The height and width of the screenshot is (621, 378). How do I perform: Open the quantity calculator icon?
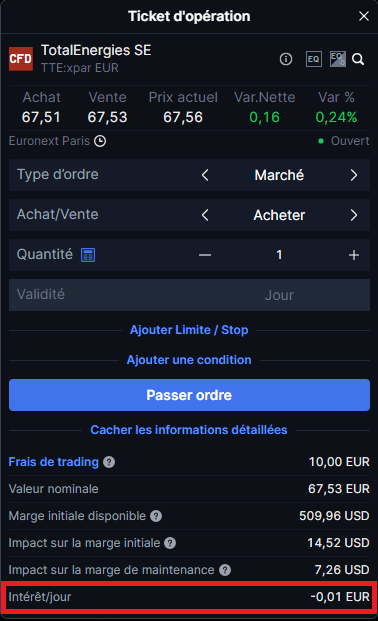[x=88, y=255]
